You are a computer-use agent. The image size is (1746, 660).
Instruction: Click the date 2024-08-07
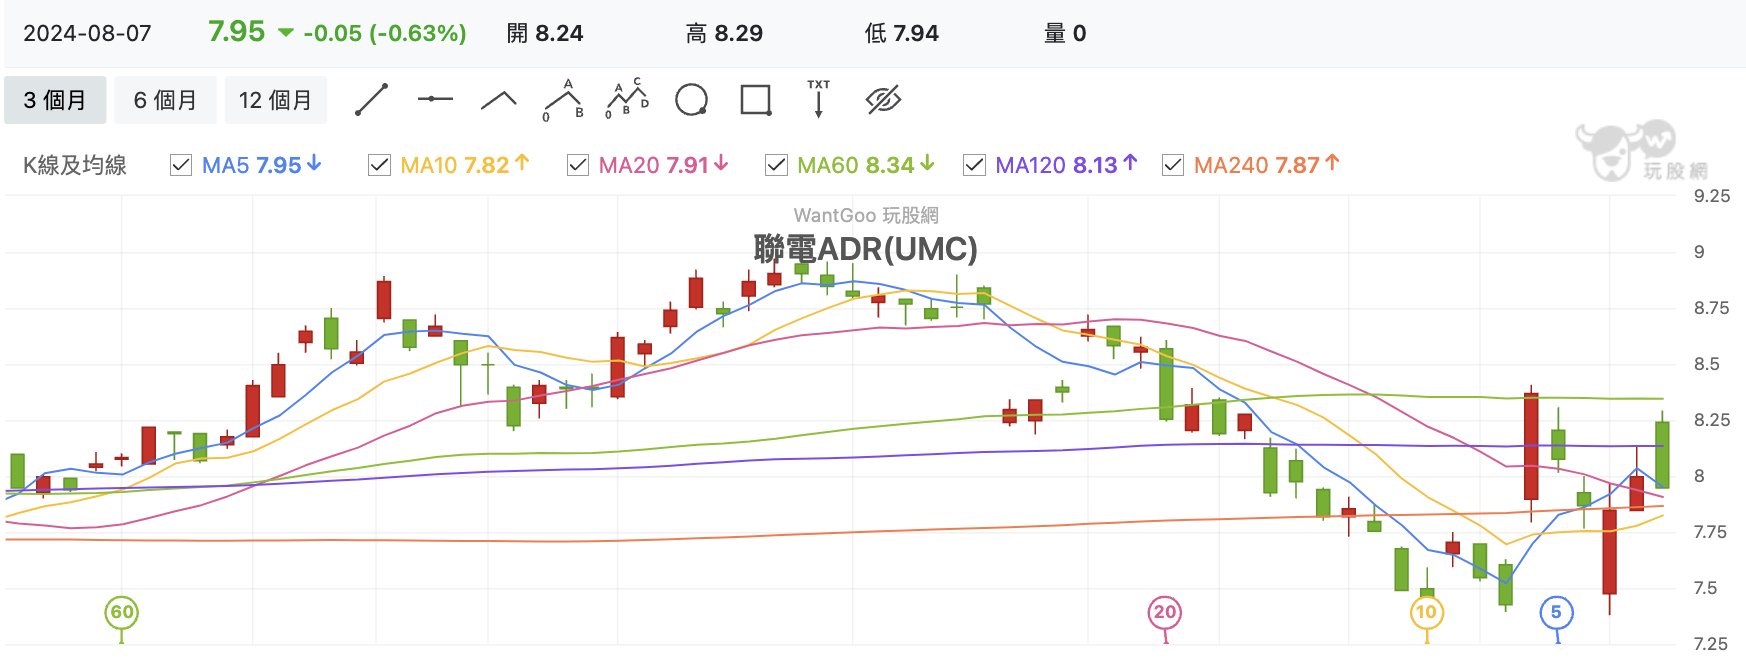point(87,33)
